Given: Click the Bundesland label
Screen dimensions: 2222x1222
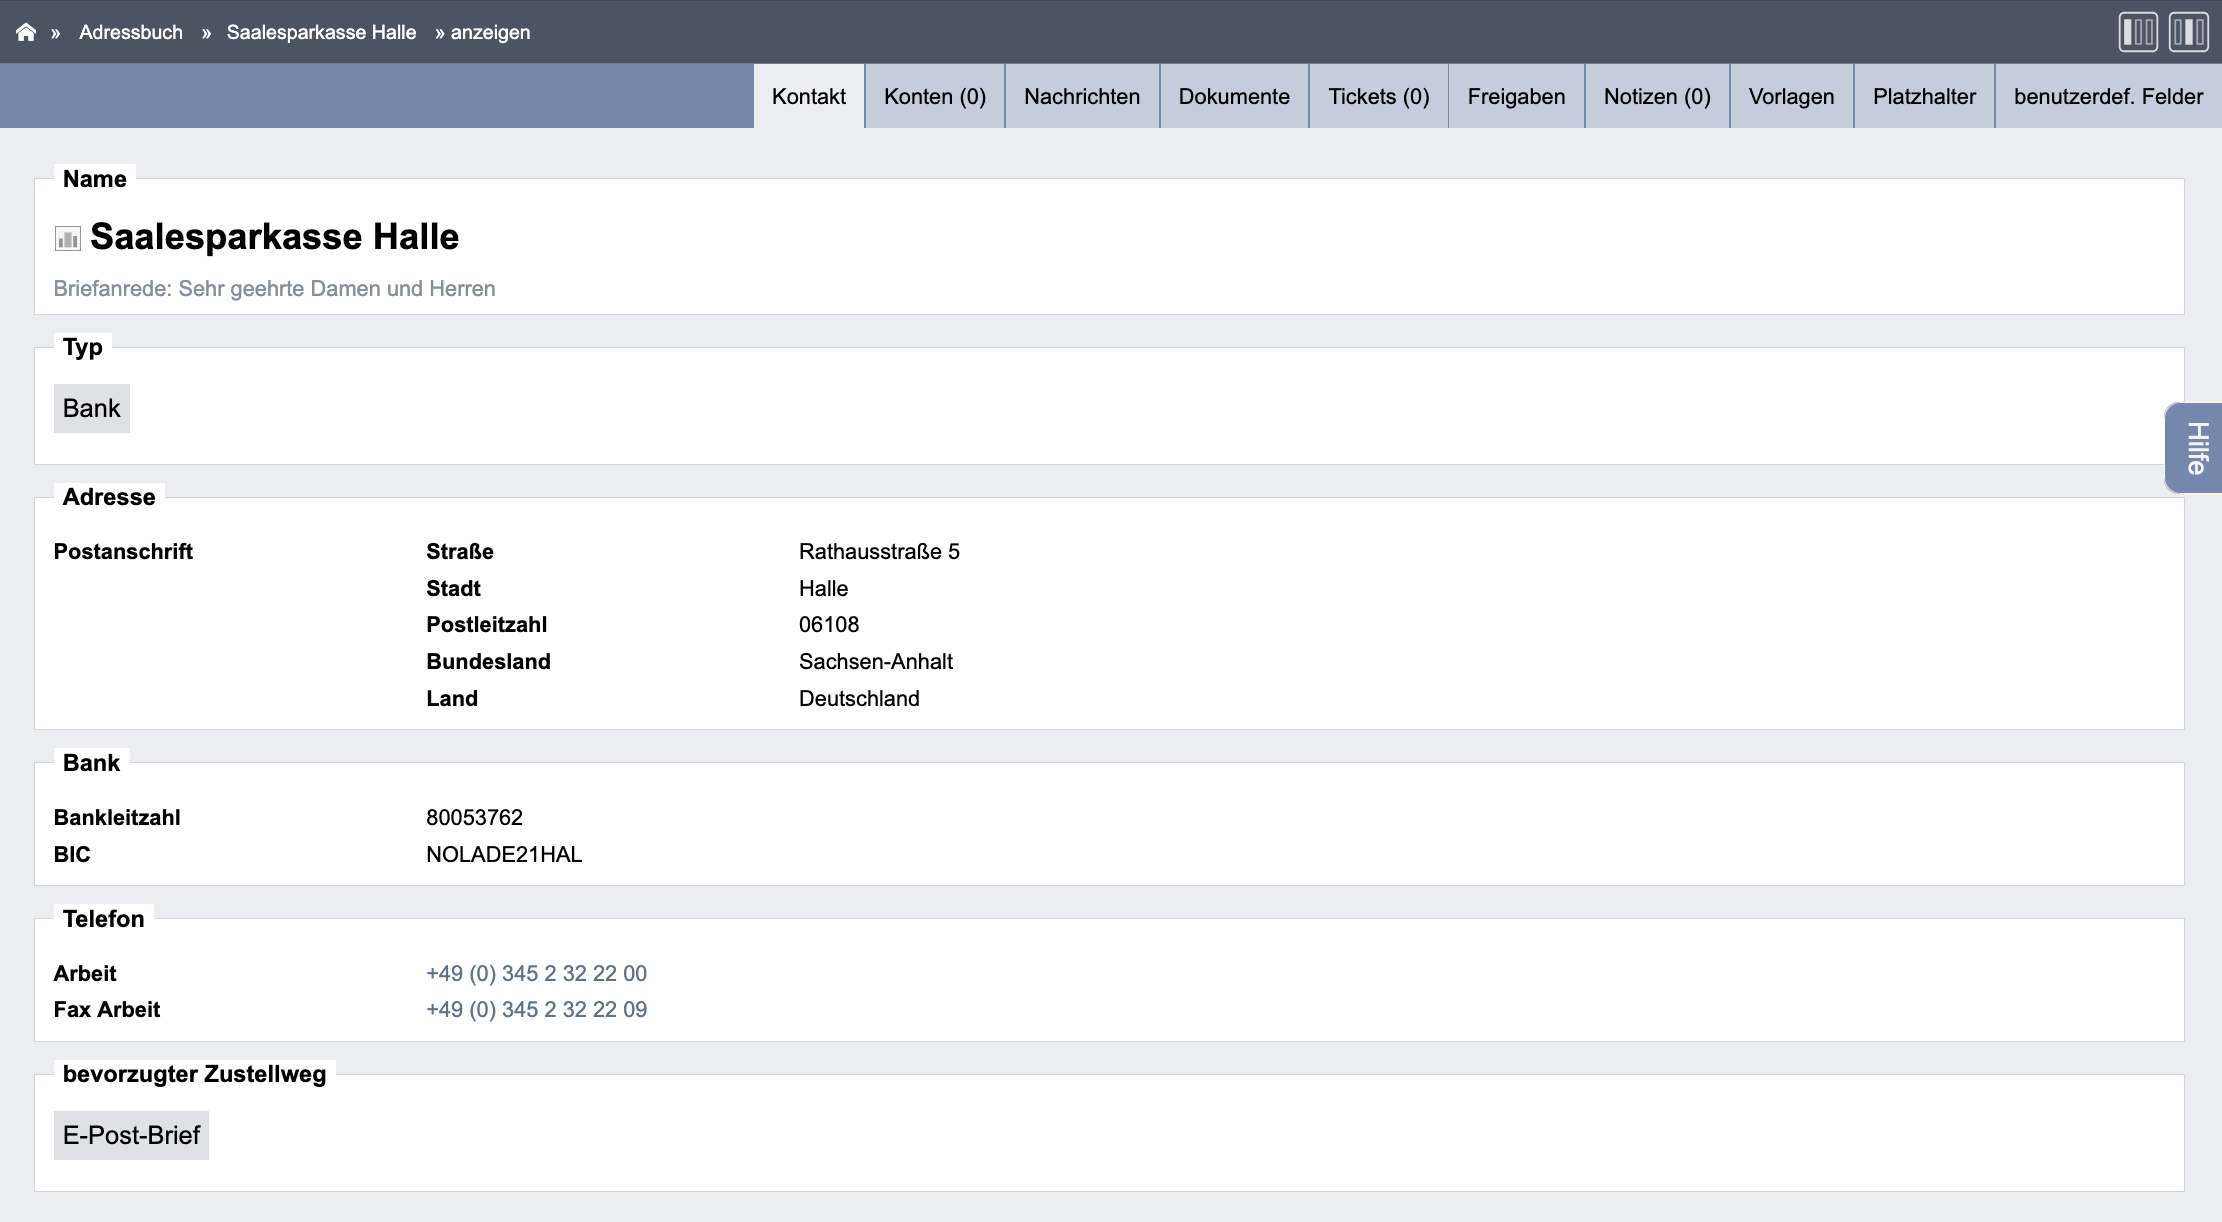Looking at the screenshot, I should coord(488,661).
